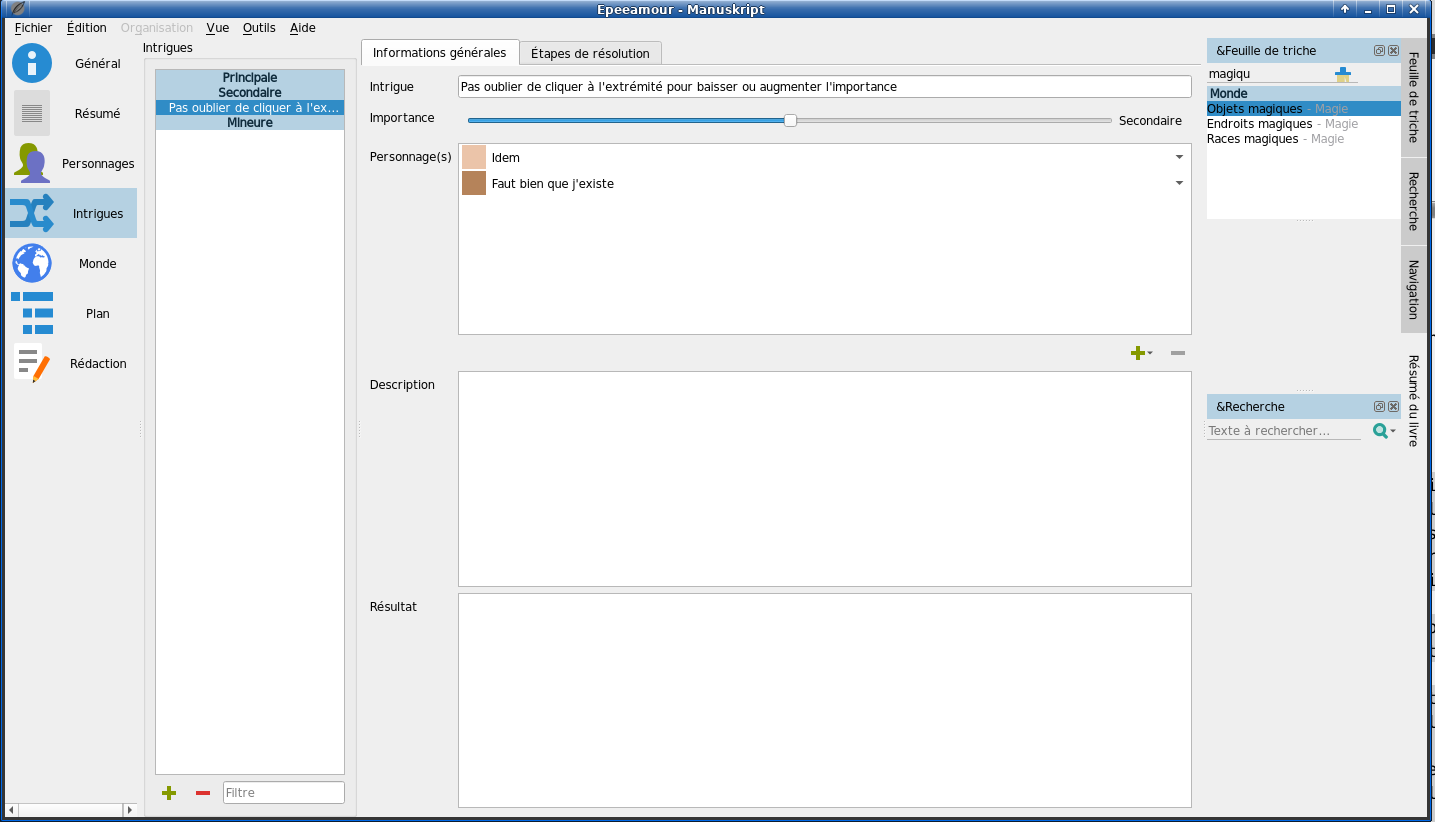Switch to the Étapes de résolution tab
Image resolution: width=1435 pixels, height=822 pixels.
coord(590,53)
